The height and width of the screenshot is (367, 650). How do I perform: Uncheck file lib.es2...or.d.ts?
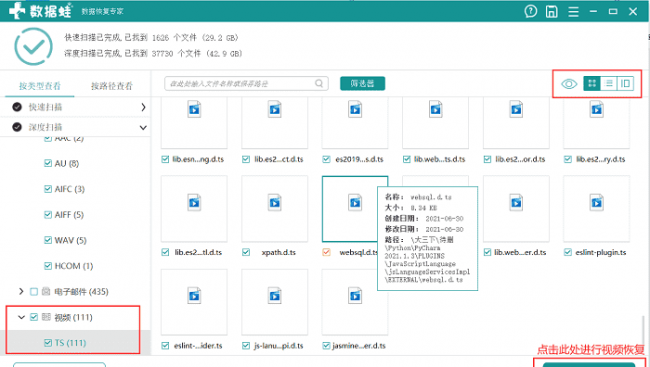[x=488, y=159]
